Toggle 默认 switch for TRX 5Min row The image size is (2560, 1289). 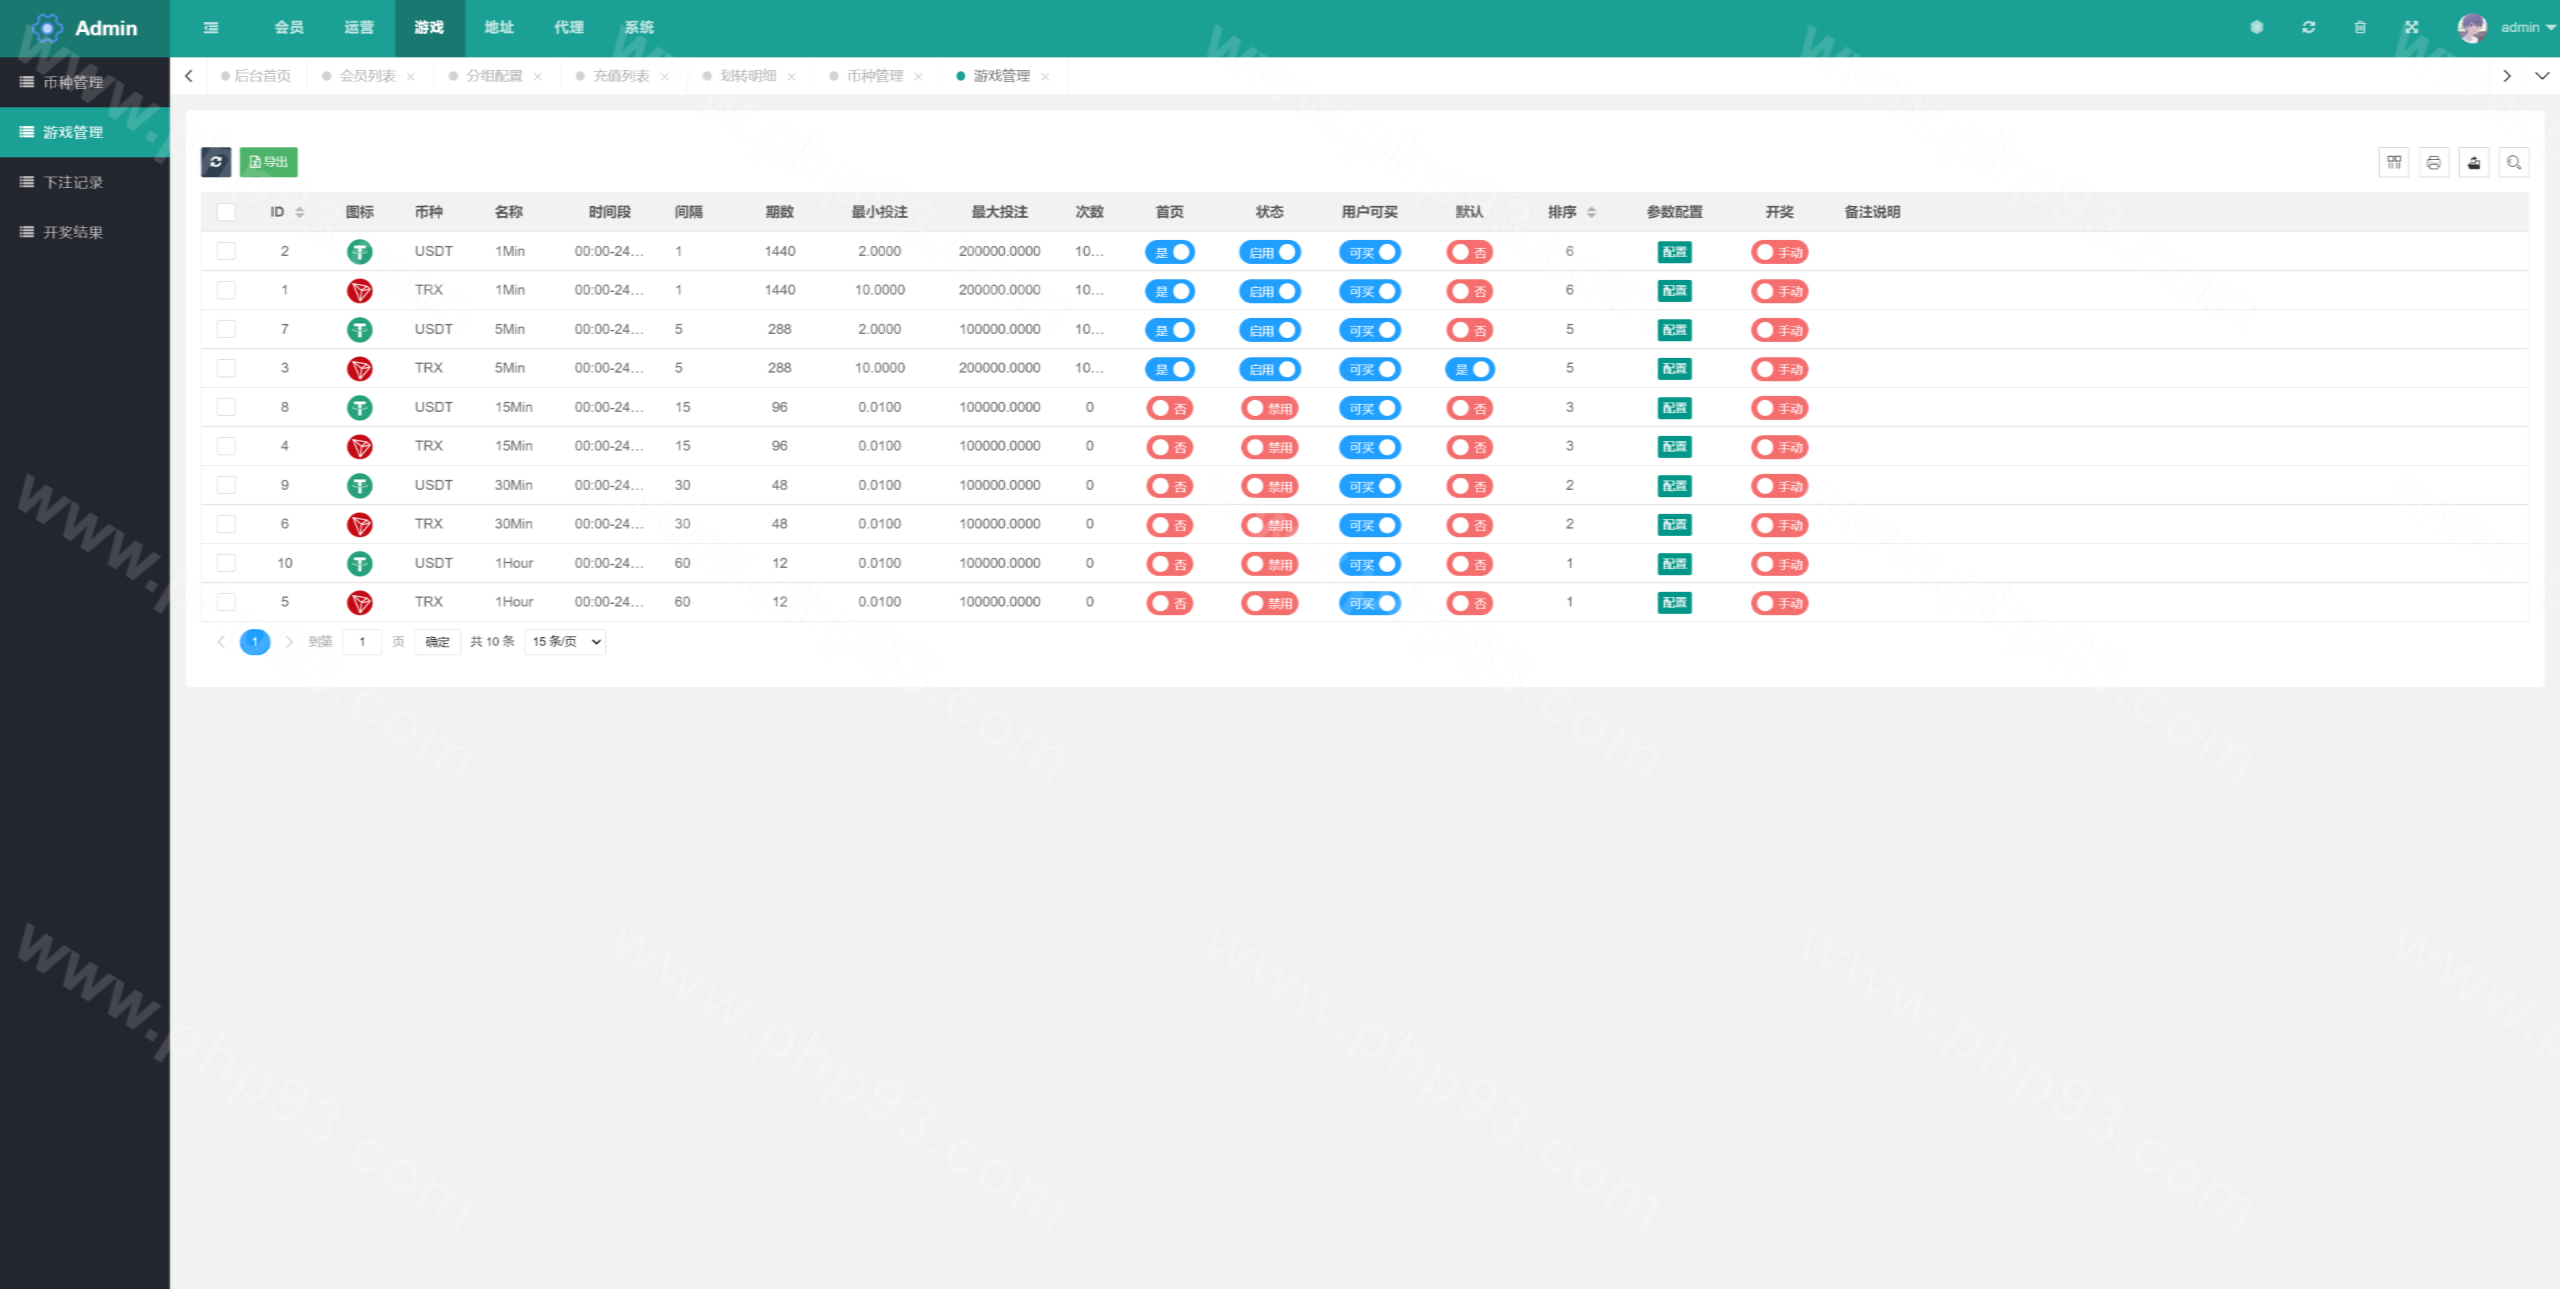click(1470, 369)
